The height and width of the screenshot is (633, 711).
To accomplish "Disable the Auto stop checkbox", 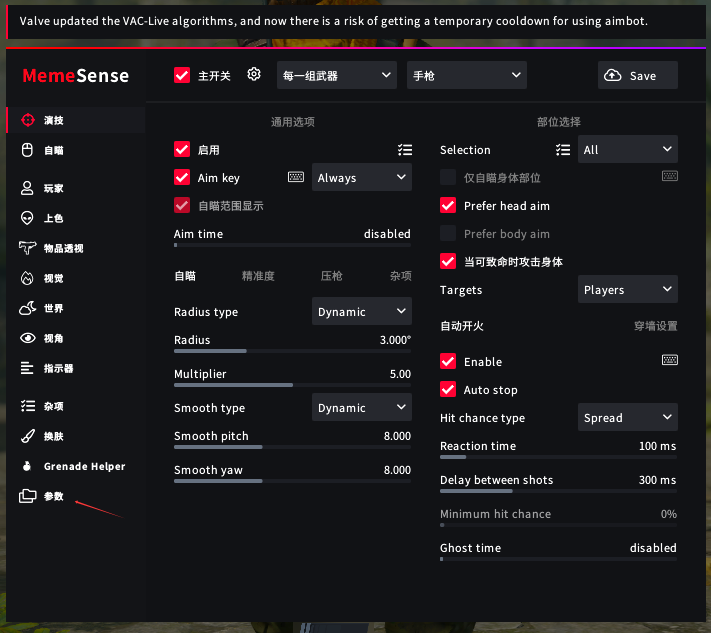I will tap(448, 390).
